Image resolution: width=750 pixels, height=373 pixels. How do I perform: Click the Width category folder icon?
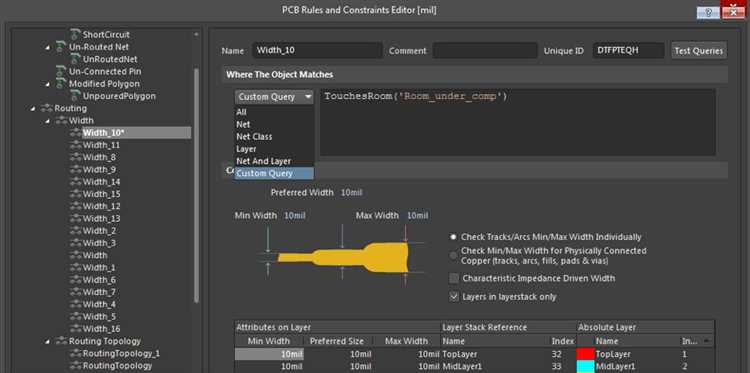tap(61, 121)
